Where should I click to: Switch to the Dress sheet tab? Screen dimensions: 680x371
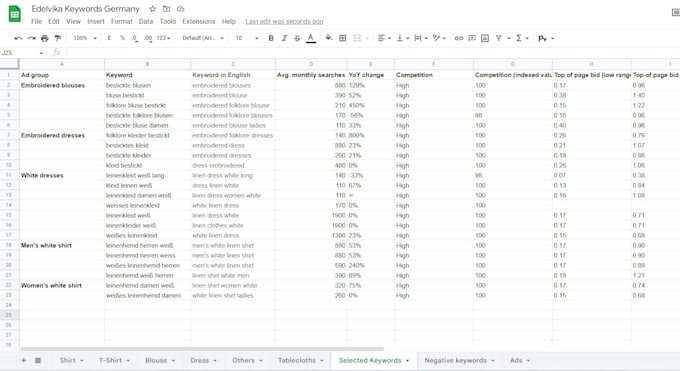pos(203,360)
